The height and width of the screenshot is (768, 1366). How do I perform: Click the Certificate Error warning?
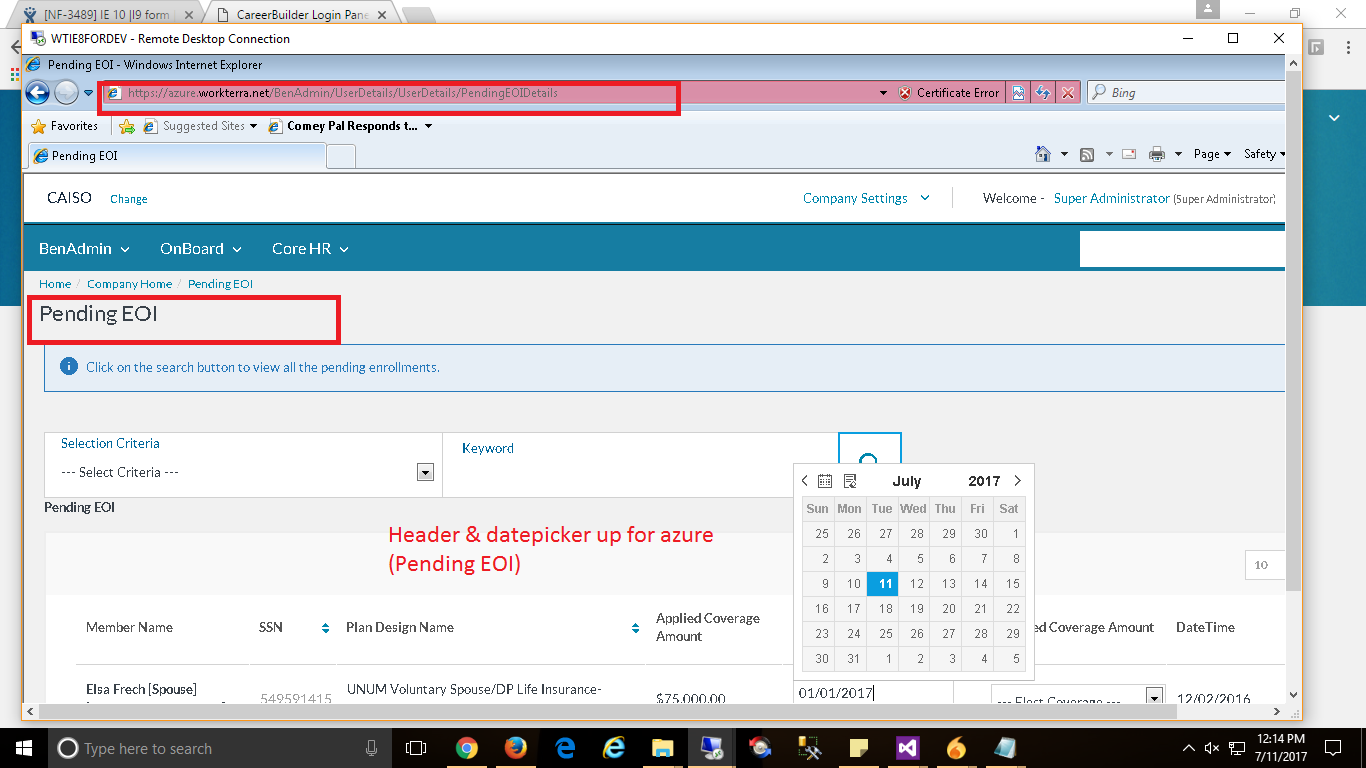point(949,93)
